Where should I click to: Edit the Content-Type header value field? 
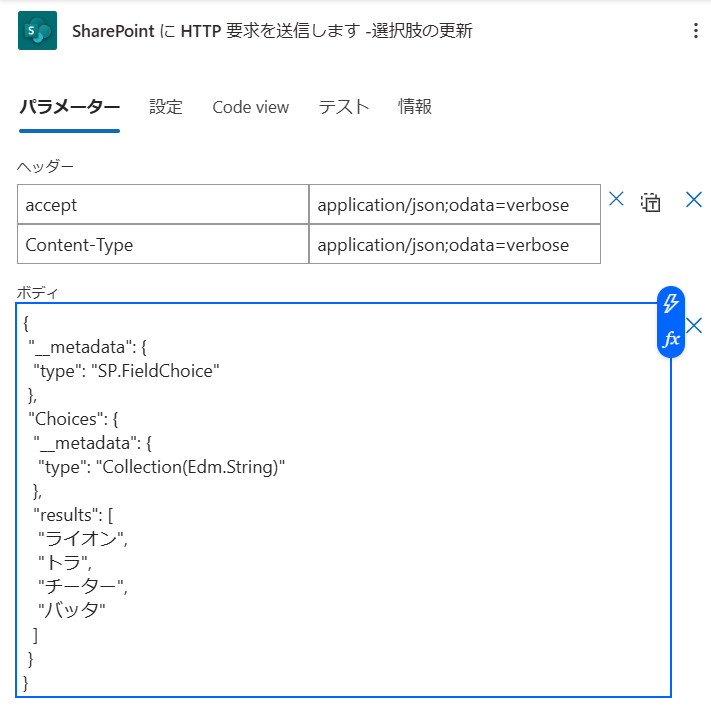tap(455, 244)
